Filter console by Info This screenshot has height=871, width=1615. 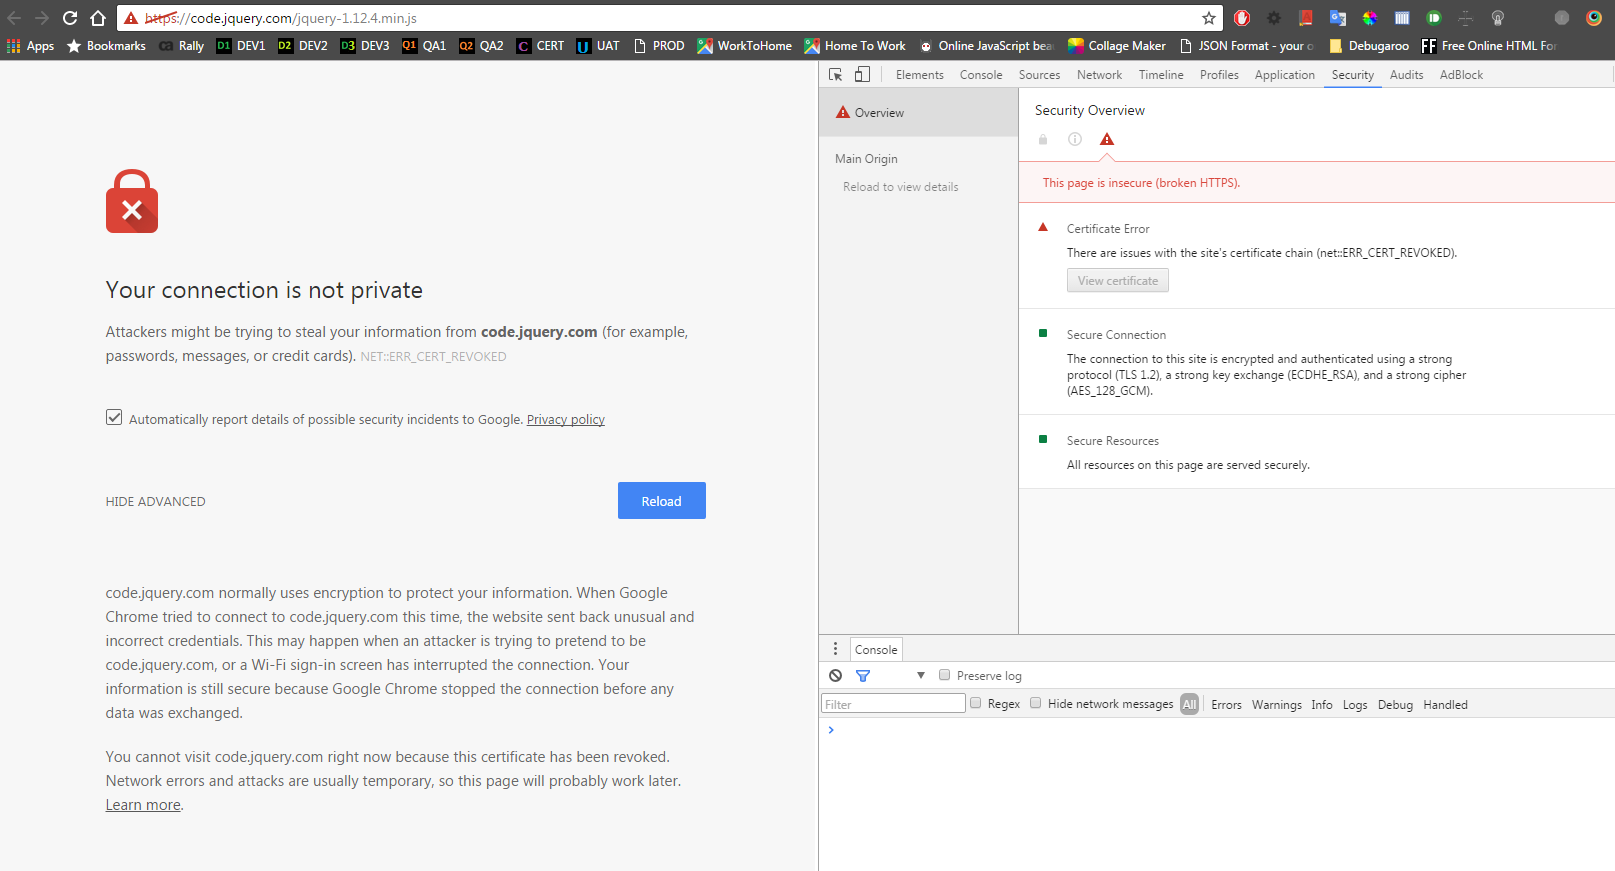coord(1322,705)
